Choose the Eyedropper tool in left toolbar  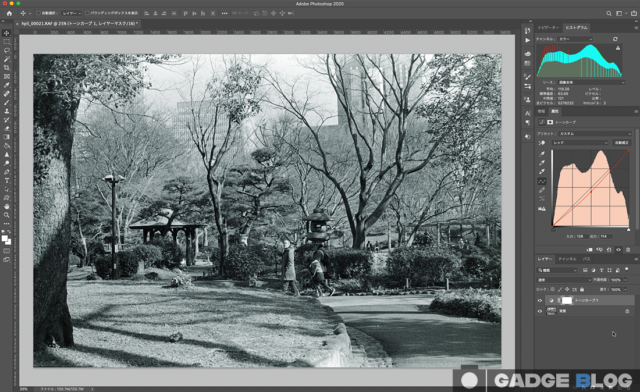pos(7,85)
